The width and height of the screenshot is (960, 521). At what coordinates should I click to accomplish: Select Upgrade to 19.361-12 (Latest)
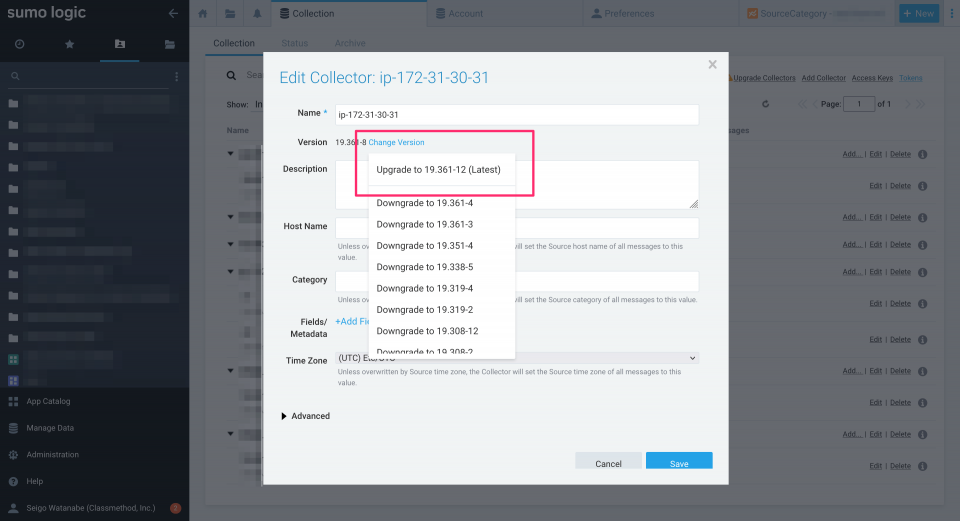pyautogui.click(x=438, y=170)
